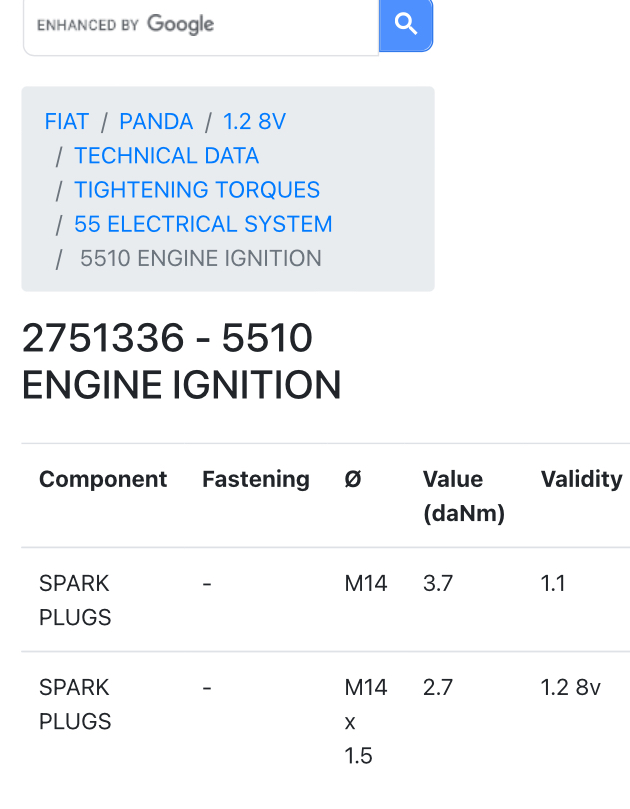The image size is (630, 809).
Task: Navigate to TECHNICAL DATA breadcrumb
Action: pyautogui.click(x=166, y=156)
